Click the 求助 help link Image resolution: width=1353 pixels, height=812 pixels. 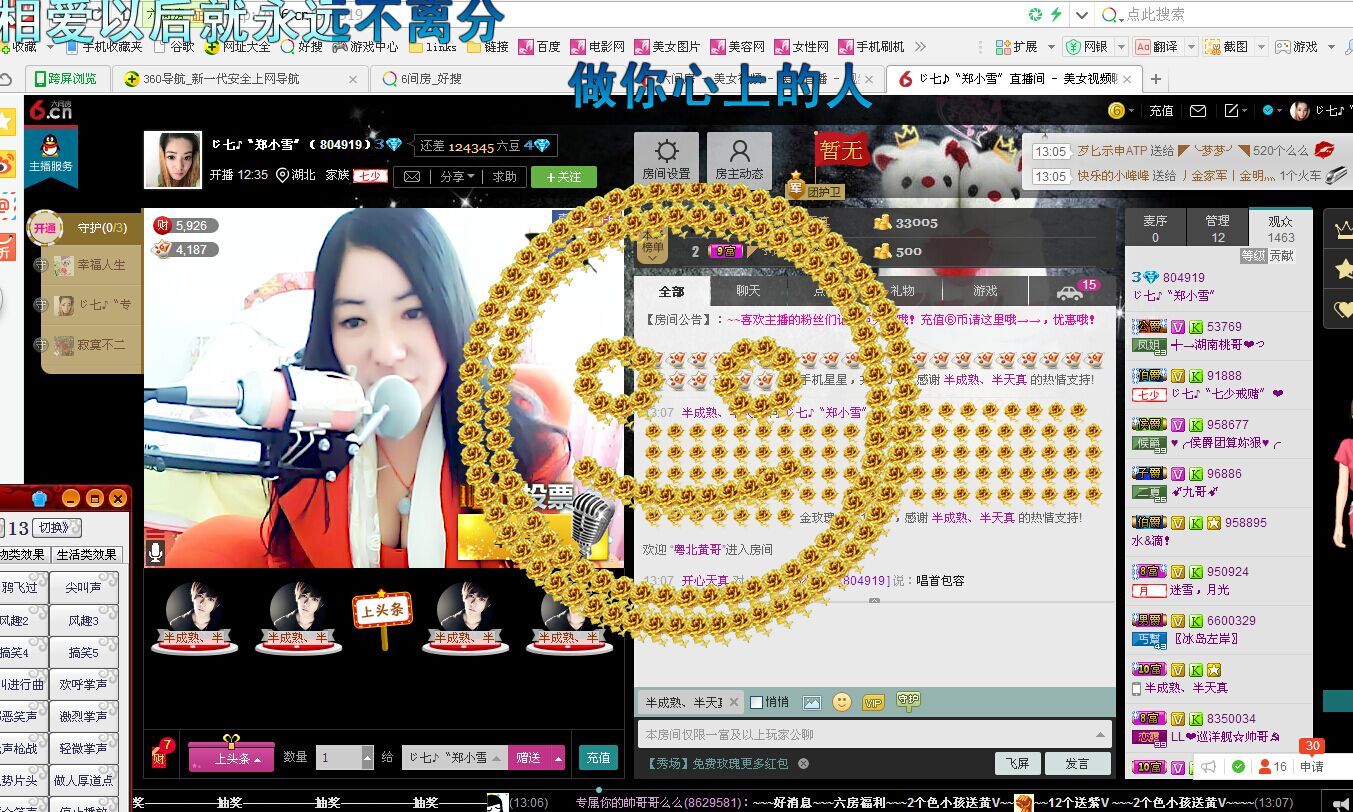tap(504, 176)
